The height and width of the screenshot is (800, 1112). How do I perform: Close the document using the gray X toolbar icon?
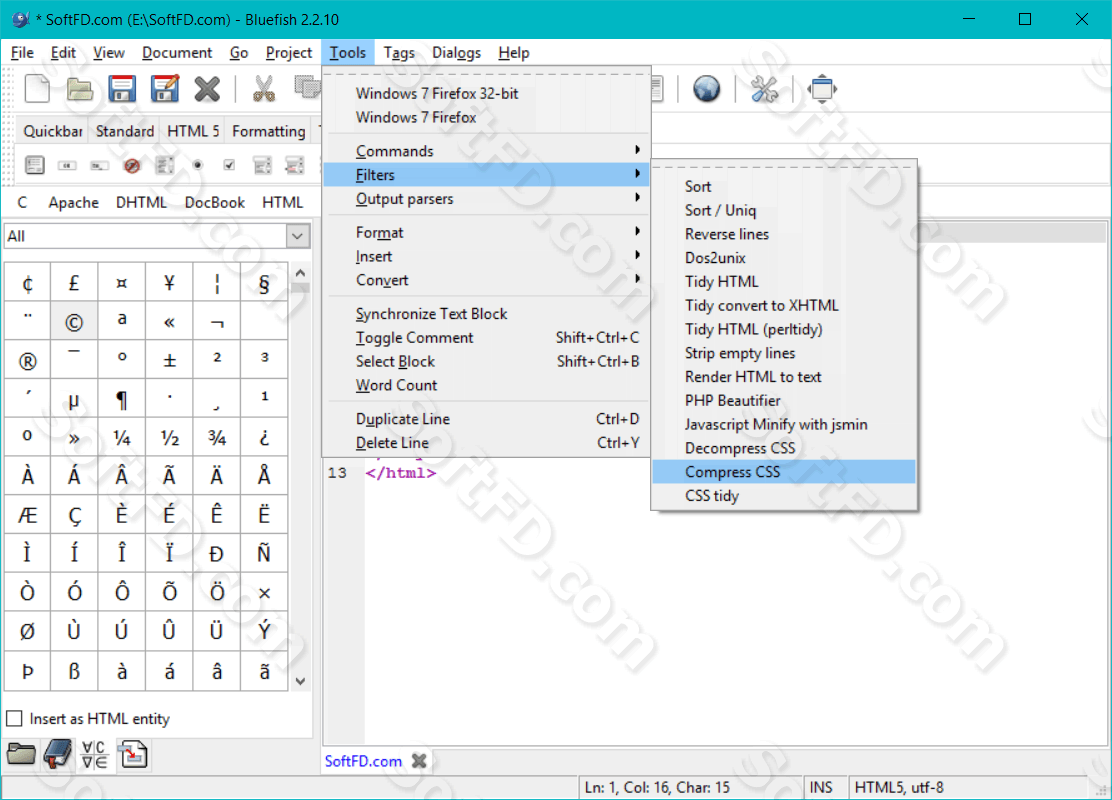tap(207, 89)
